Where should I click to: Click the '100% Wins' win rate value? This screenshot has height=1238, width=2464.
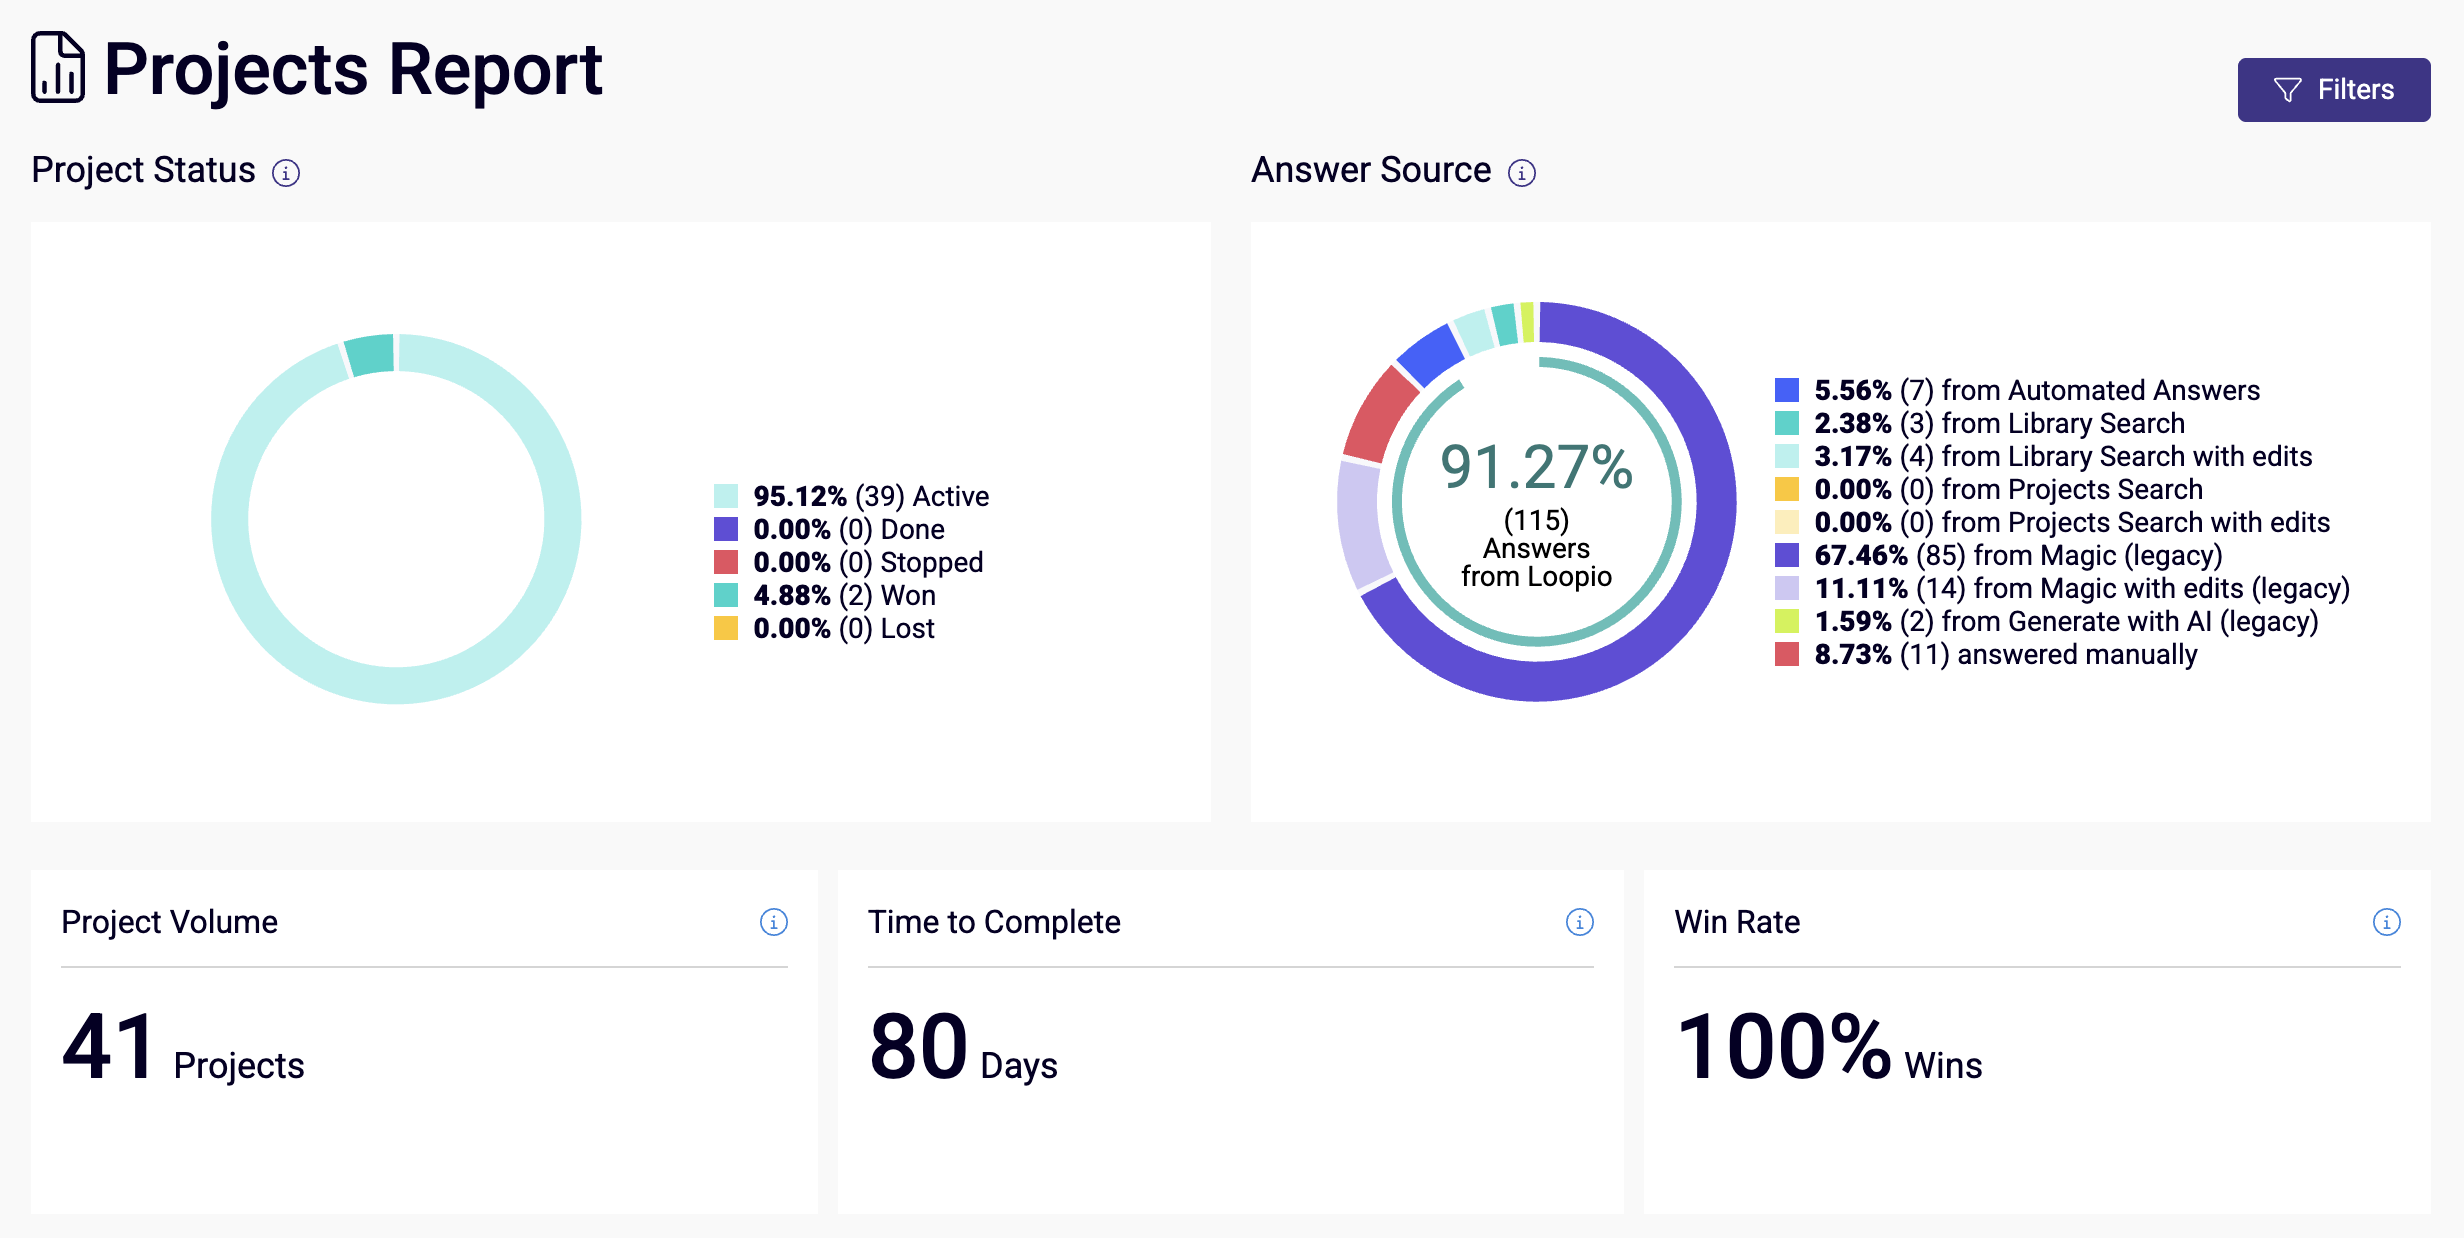point(1828,1047)
